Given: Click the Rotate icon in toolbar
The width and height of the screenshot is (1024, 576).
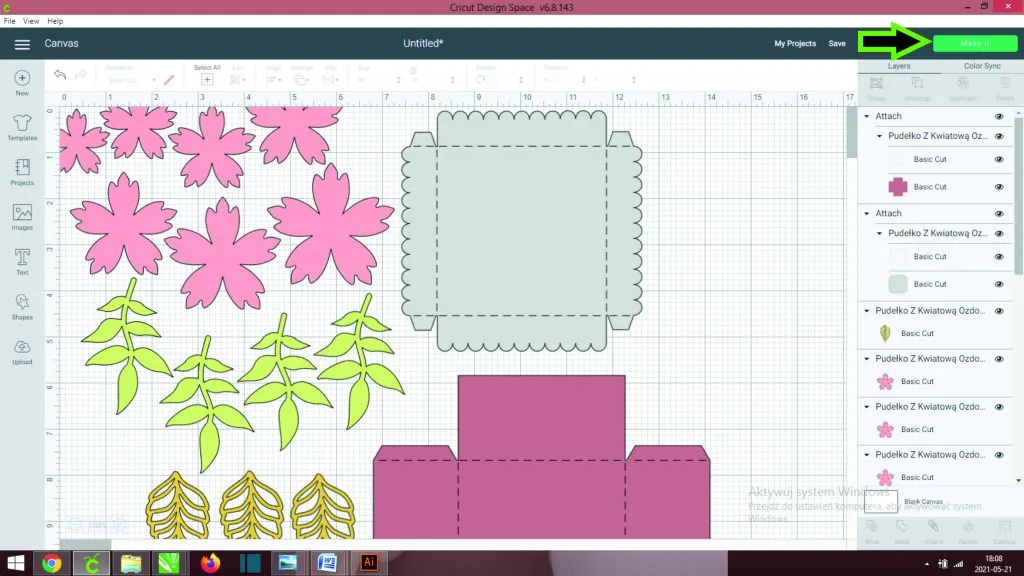Looking at the screenshot, I should 481,80.
